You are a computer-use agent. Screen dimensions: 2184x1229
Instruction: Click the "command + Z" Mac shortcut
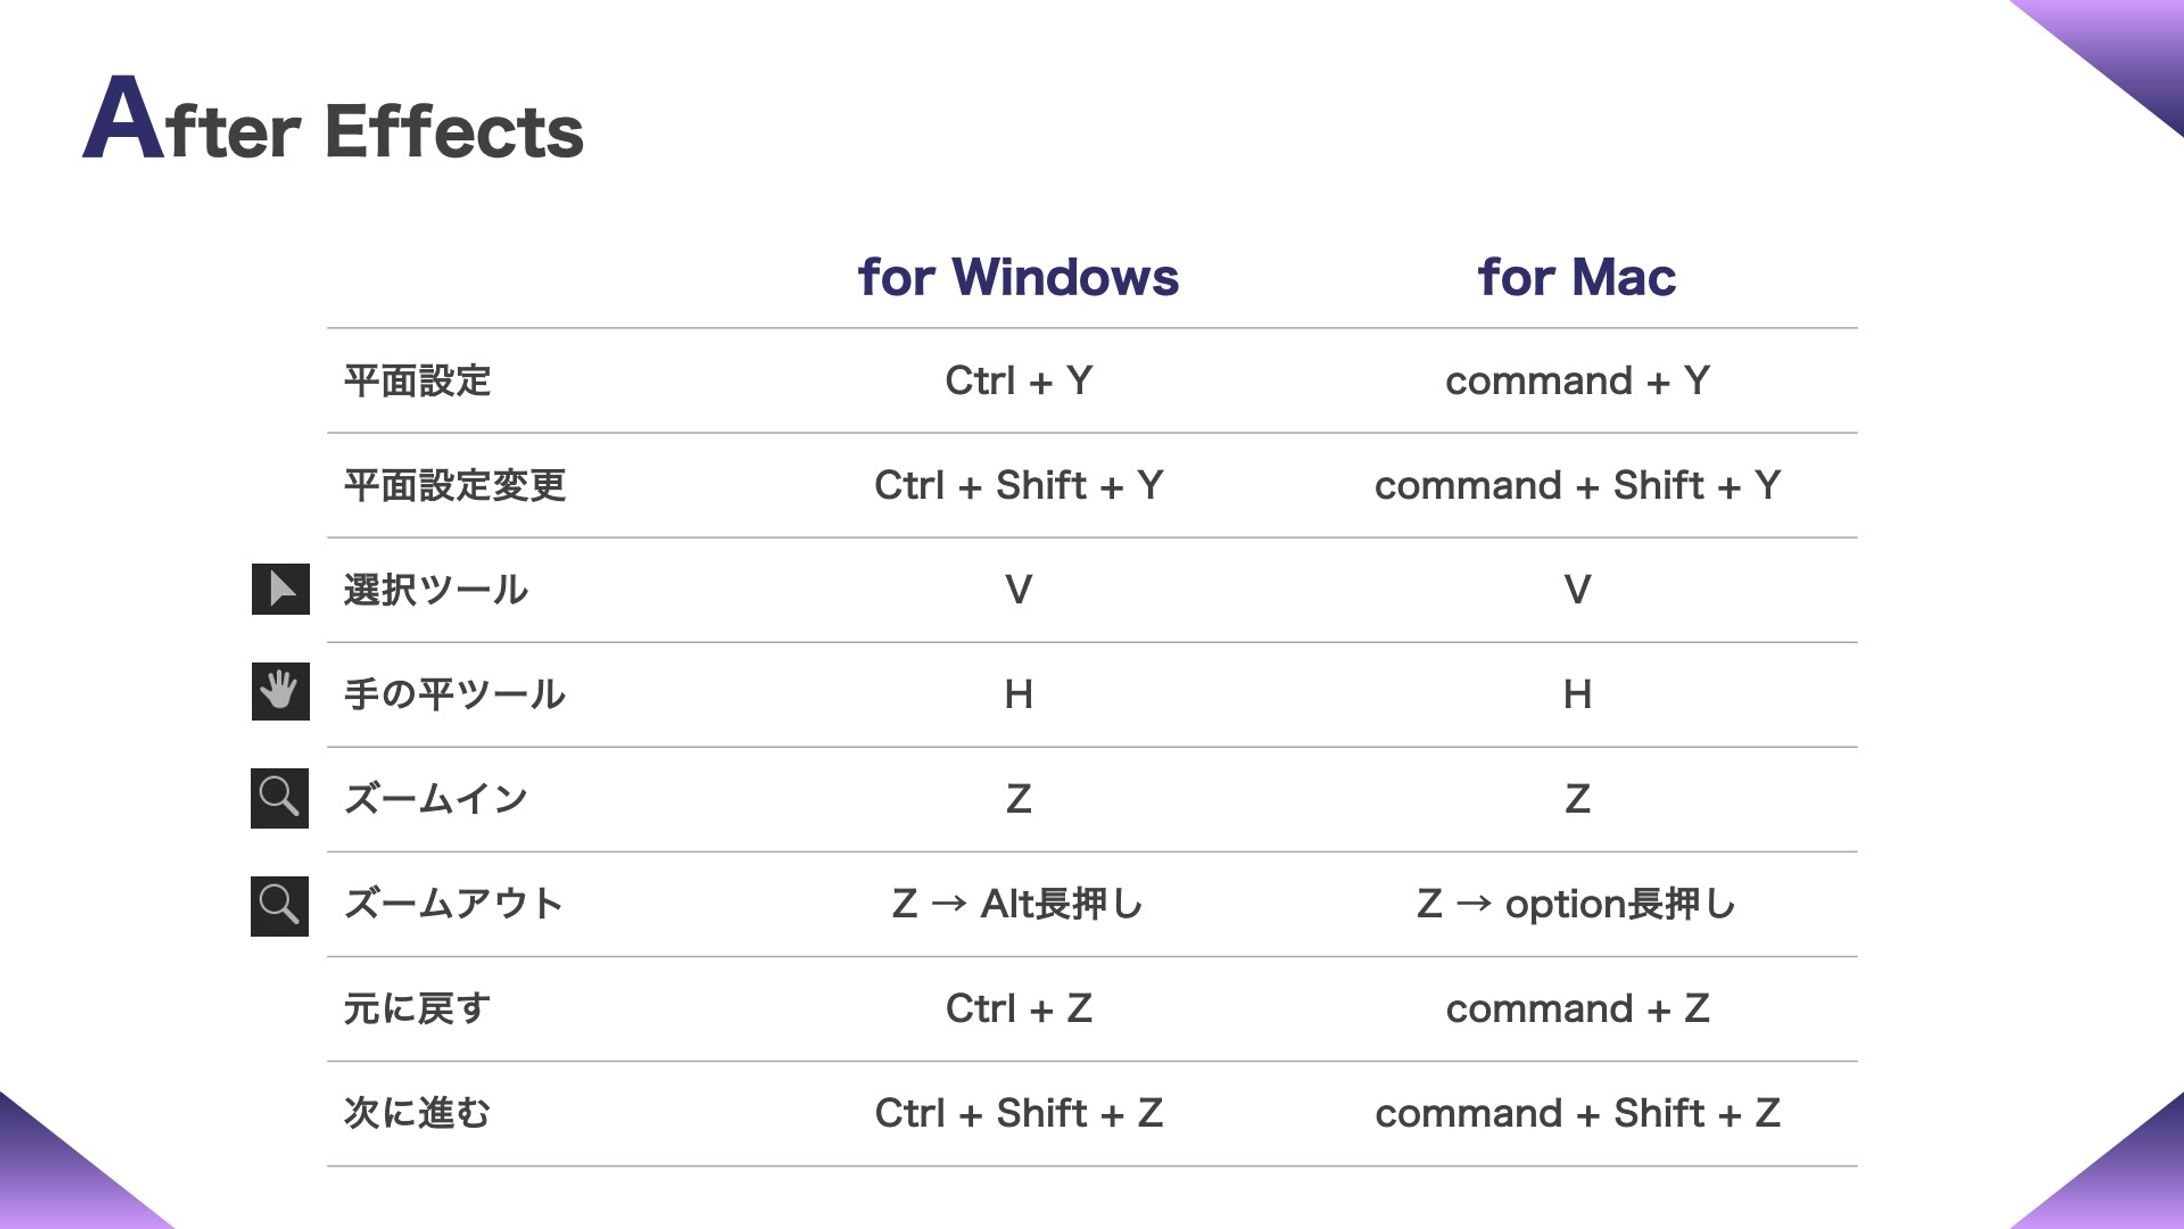pyautogui.click(x=1577, y=1009)
